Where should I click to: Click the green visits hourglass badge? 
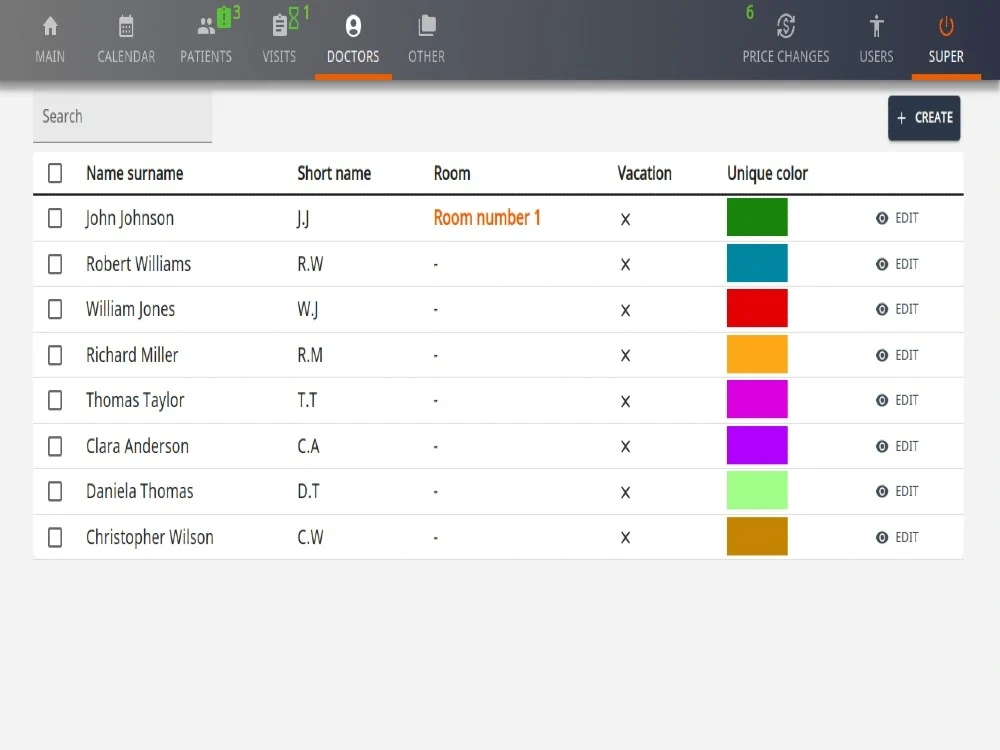point(294,17)
